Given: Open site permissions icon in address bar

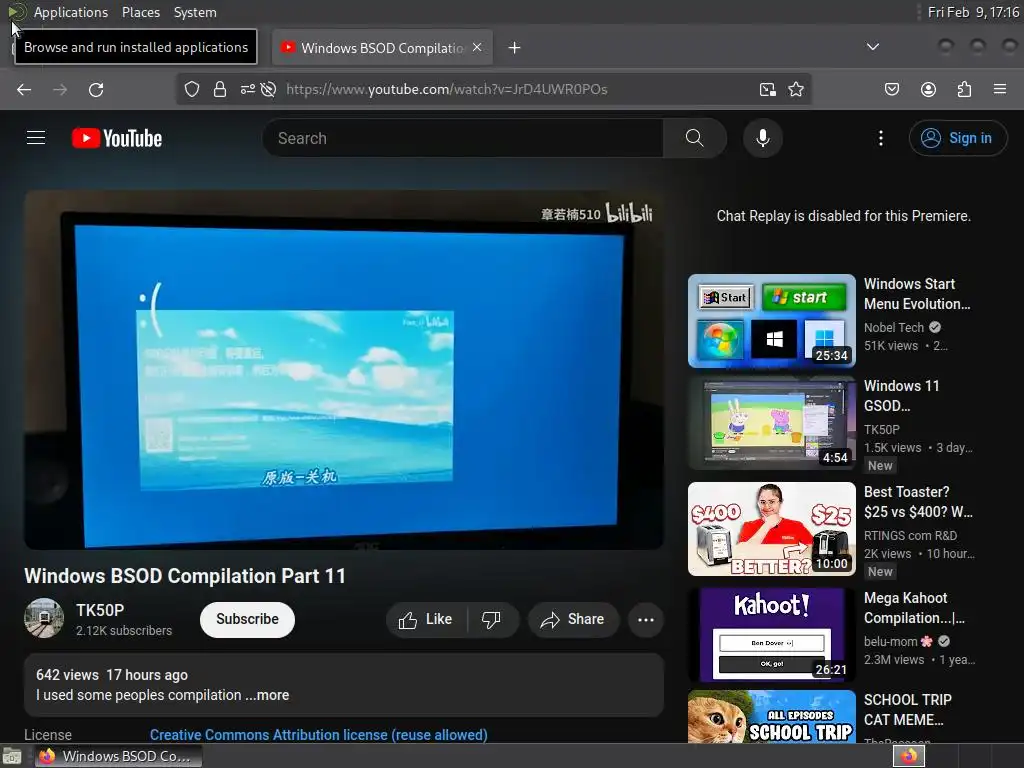Looking at the screenshot, I should click(248, 89).
